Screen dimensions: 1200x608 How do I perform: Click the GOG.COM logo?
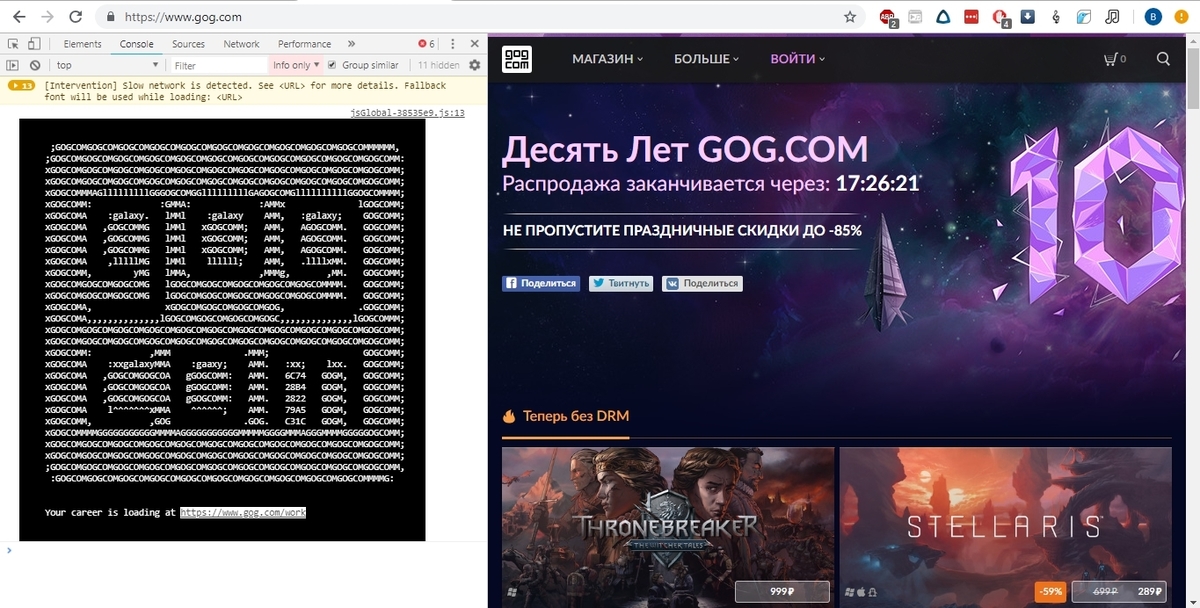tap(516, 59)
